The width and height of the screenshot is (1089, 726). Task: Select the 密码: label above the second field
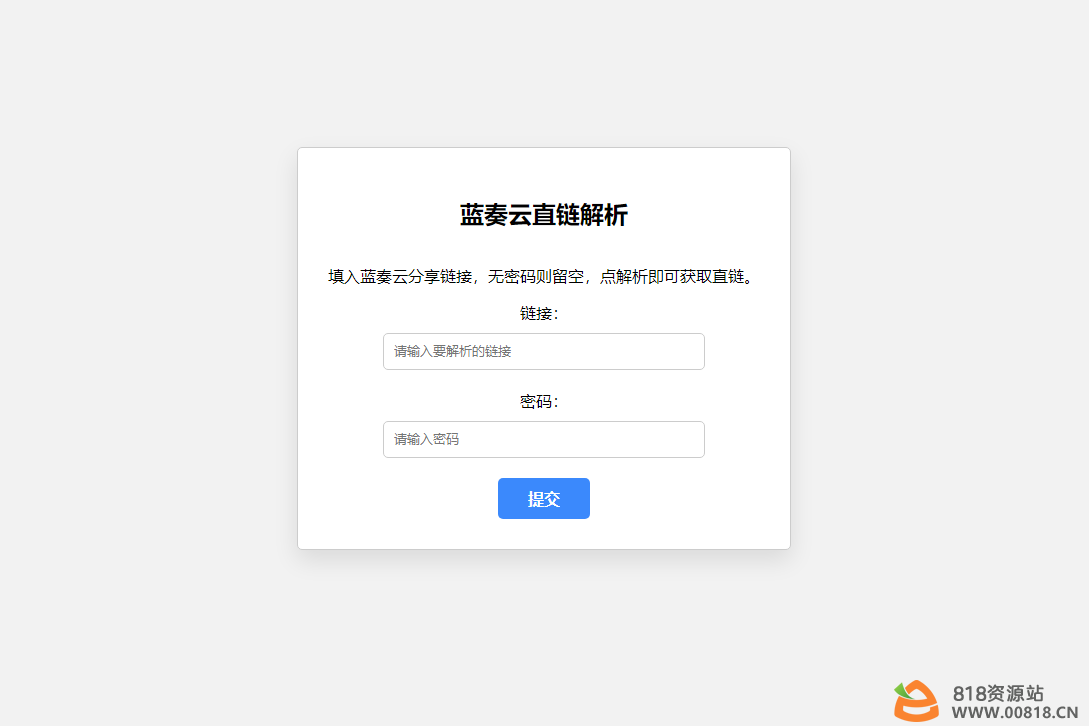540,402
